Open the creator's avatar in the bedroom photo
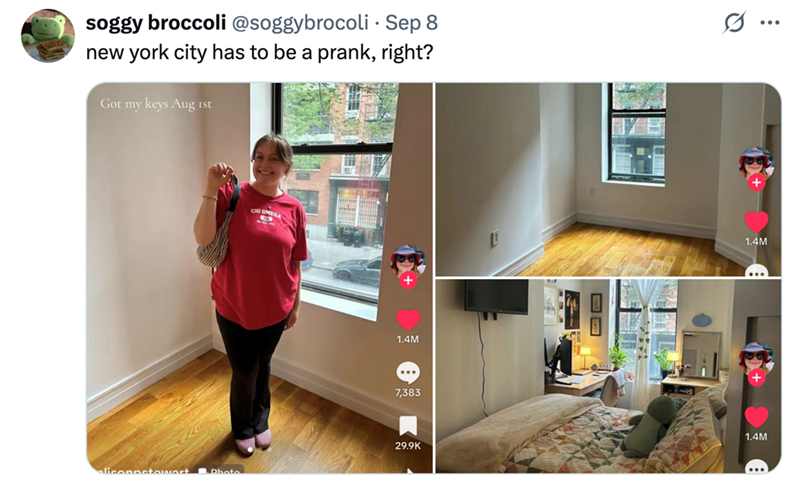 [756, 358]
